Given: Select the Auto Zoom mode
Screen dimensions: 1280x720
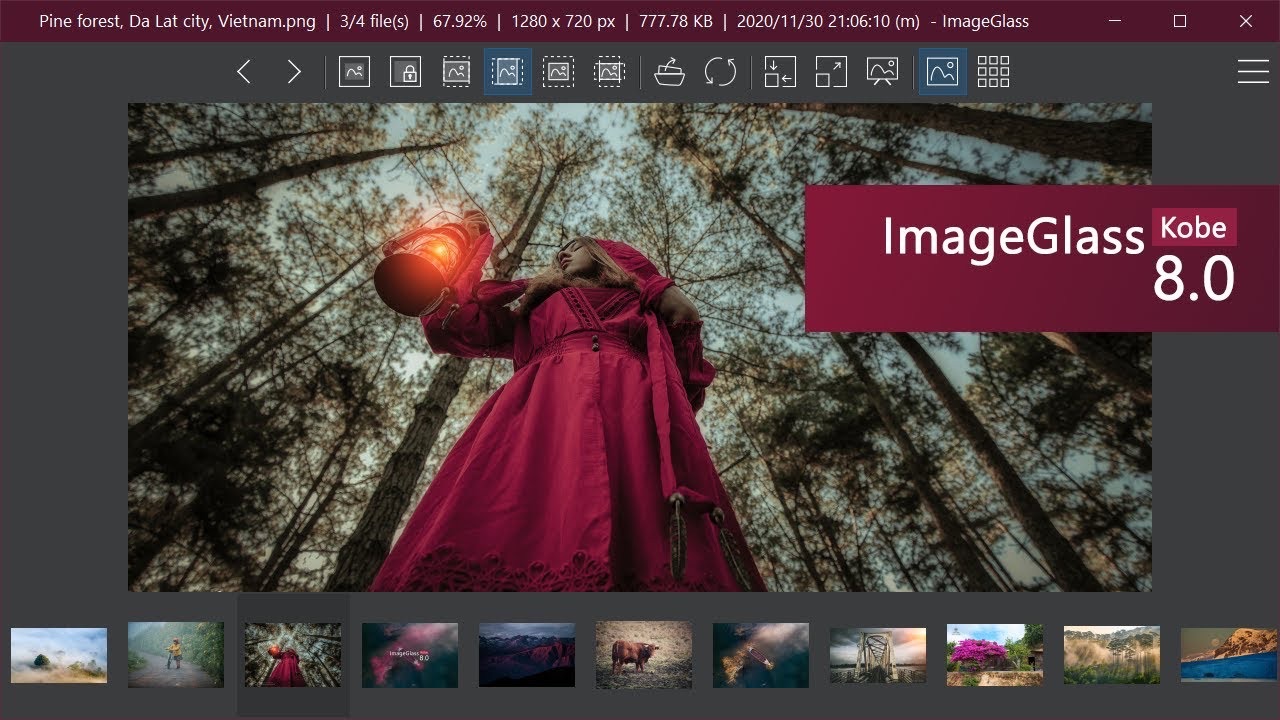Looking at the screenshot, I should (x=354, y=72).
